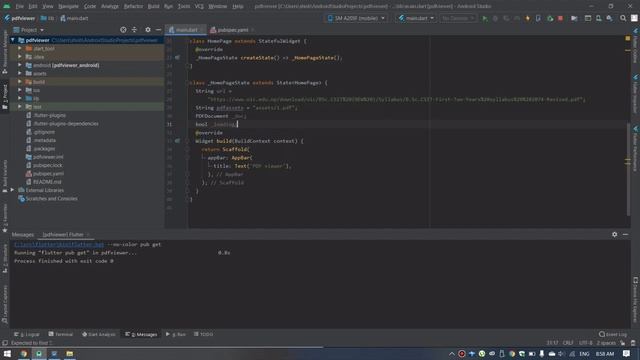Expand the assets folder
640x360 pixels.
click(20, 73)
